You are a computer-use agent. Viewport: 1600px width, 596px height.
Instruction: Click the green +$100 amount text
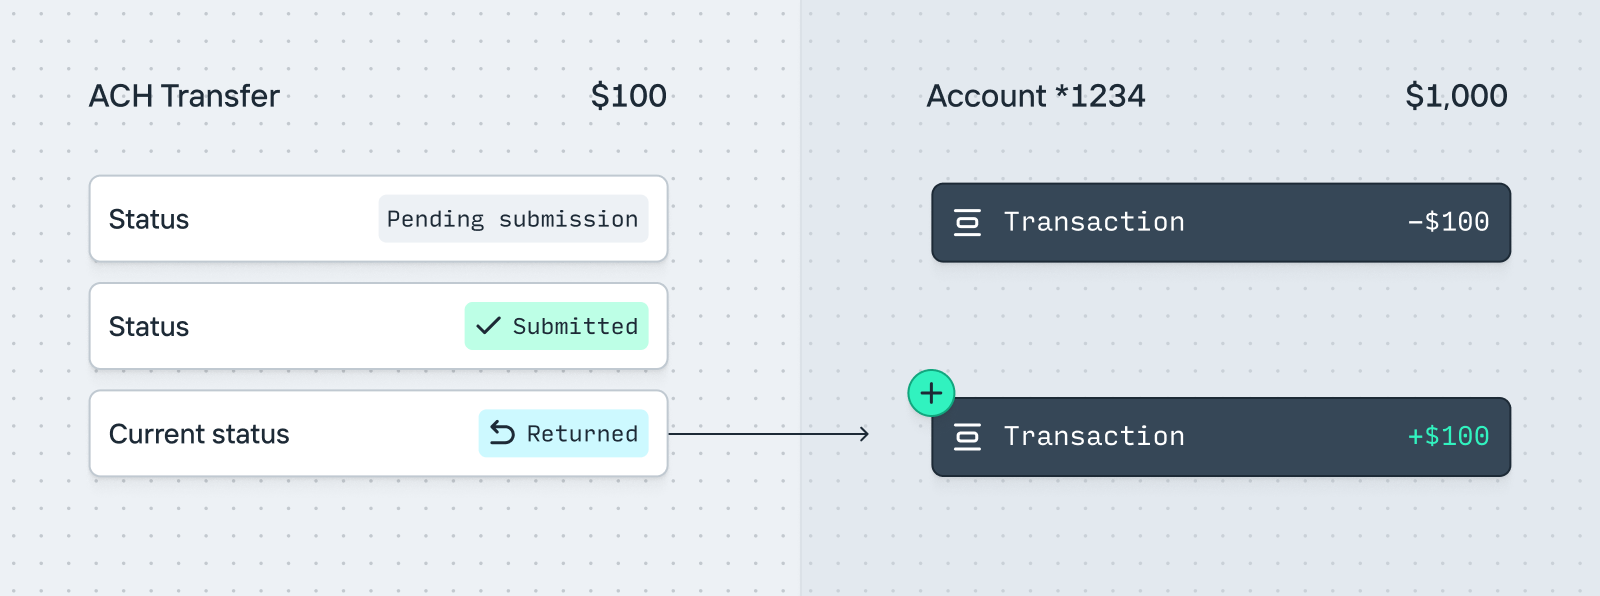pyautogui.click(x=1448, y=436)
